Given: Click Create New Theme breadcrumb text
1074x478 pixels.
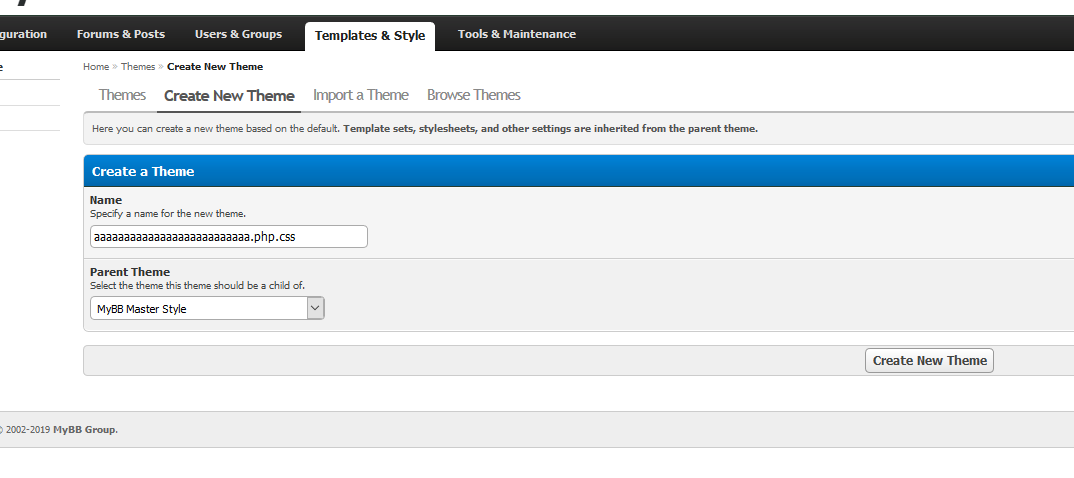Looking at the screenshot, I should [x=215, y=67].
